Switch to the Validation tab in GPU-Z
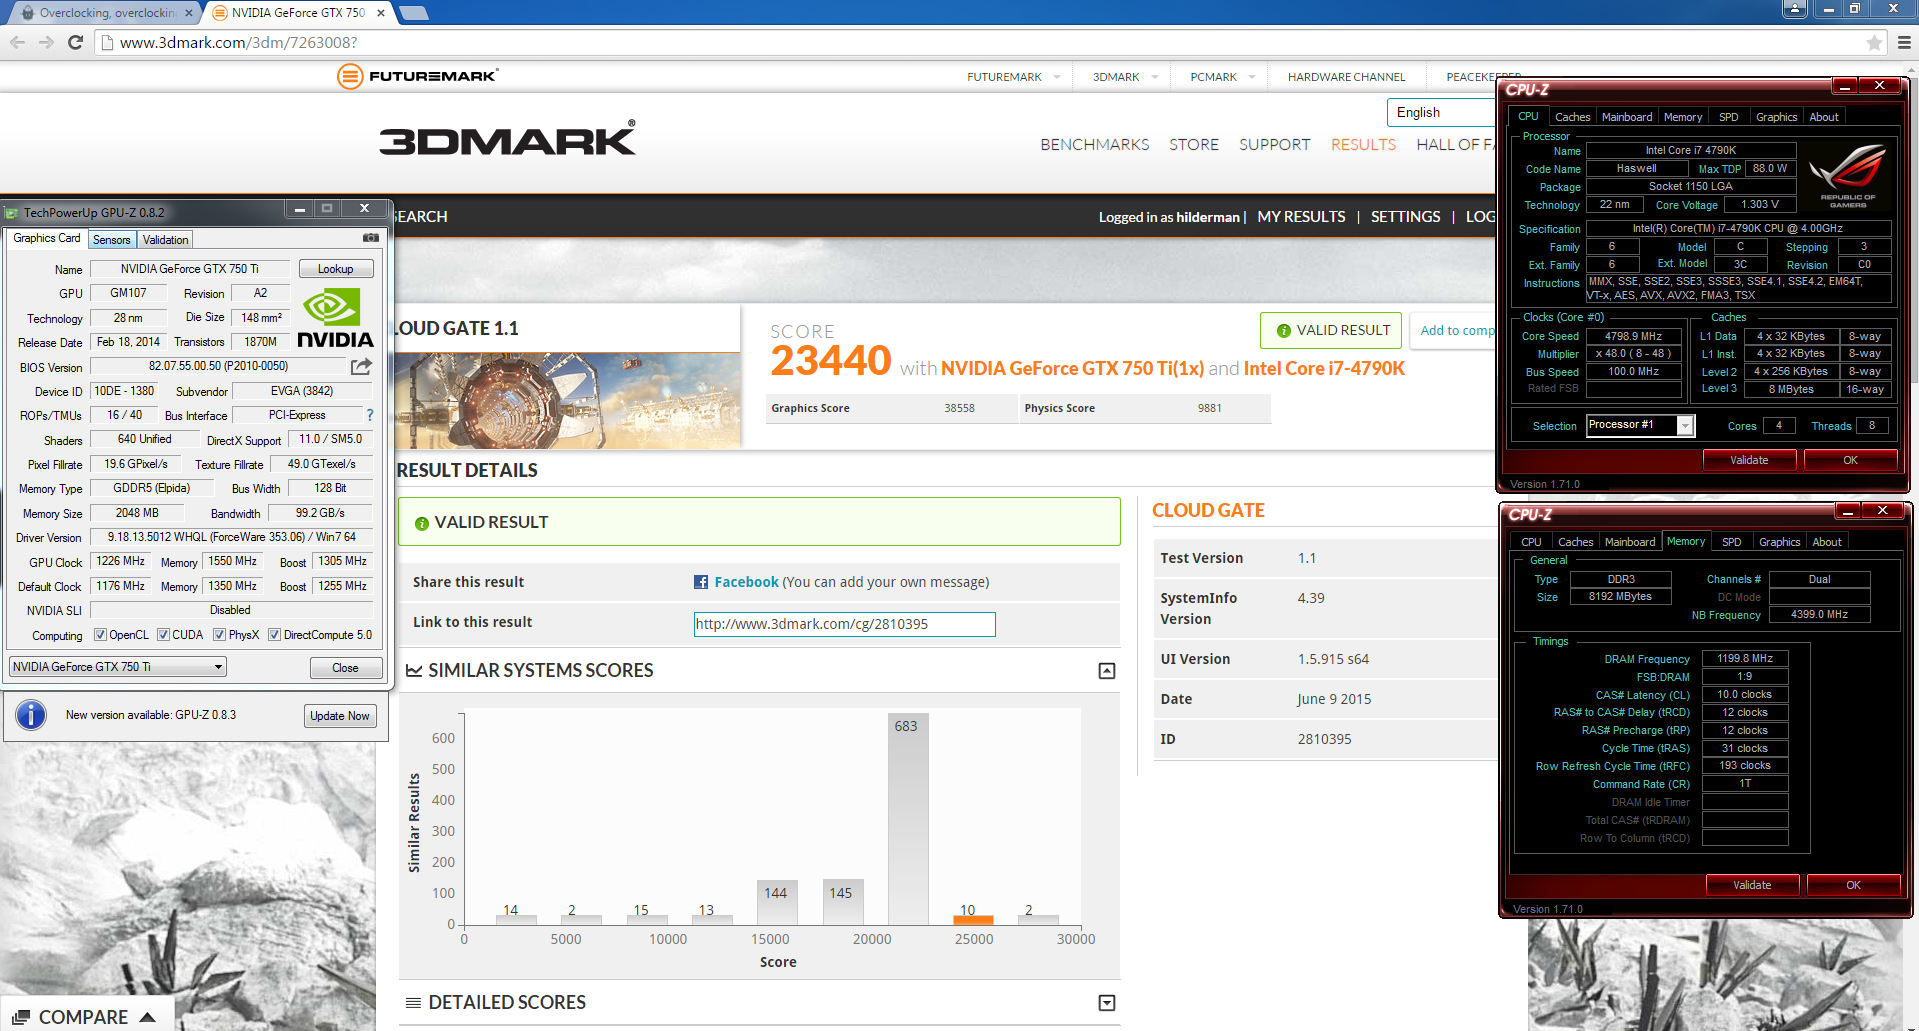 165,240
